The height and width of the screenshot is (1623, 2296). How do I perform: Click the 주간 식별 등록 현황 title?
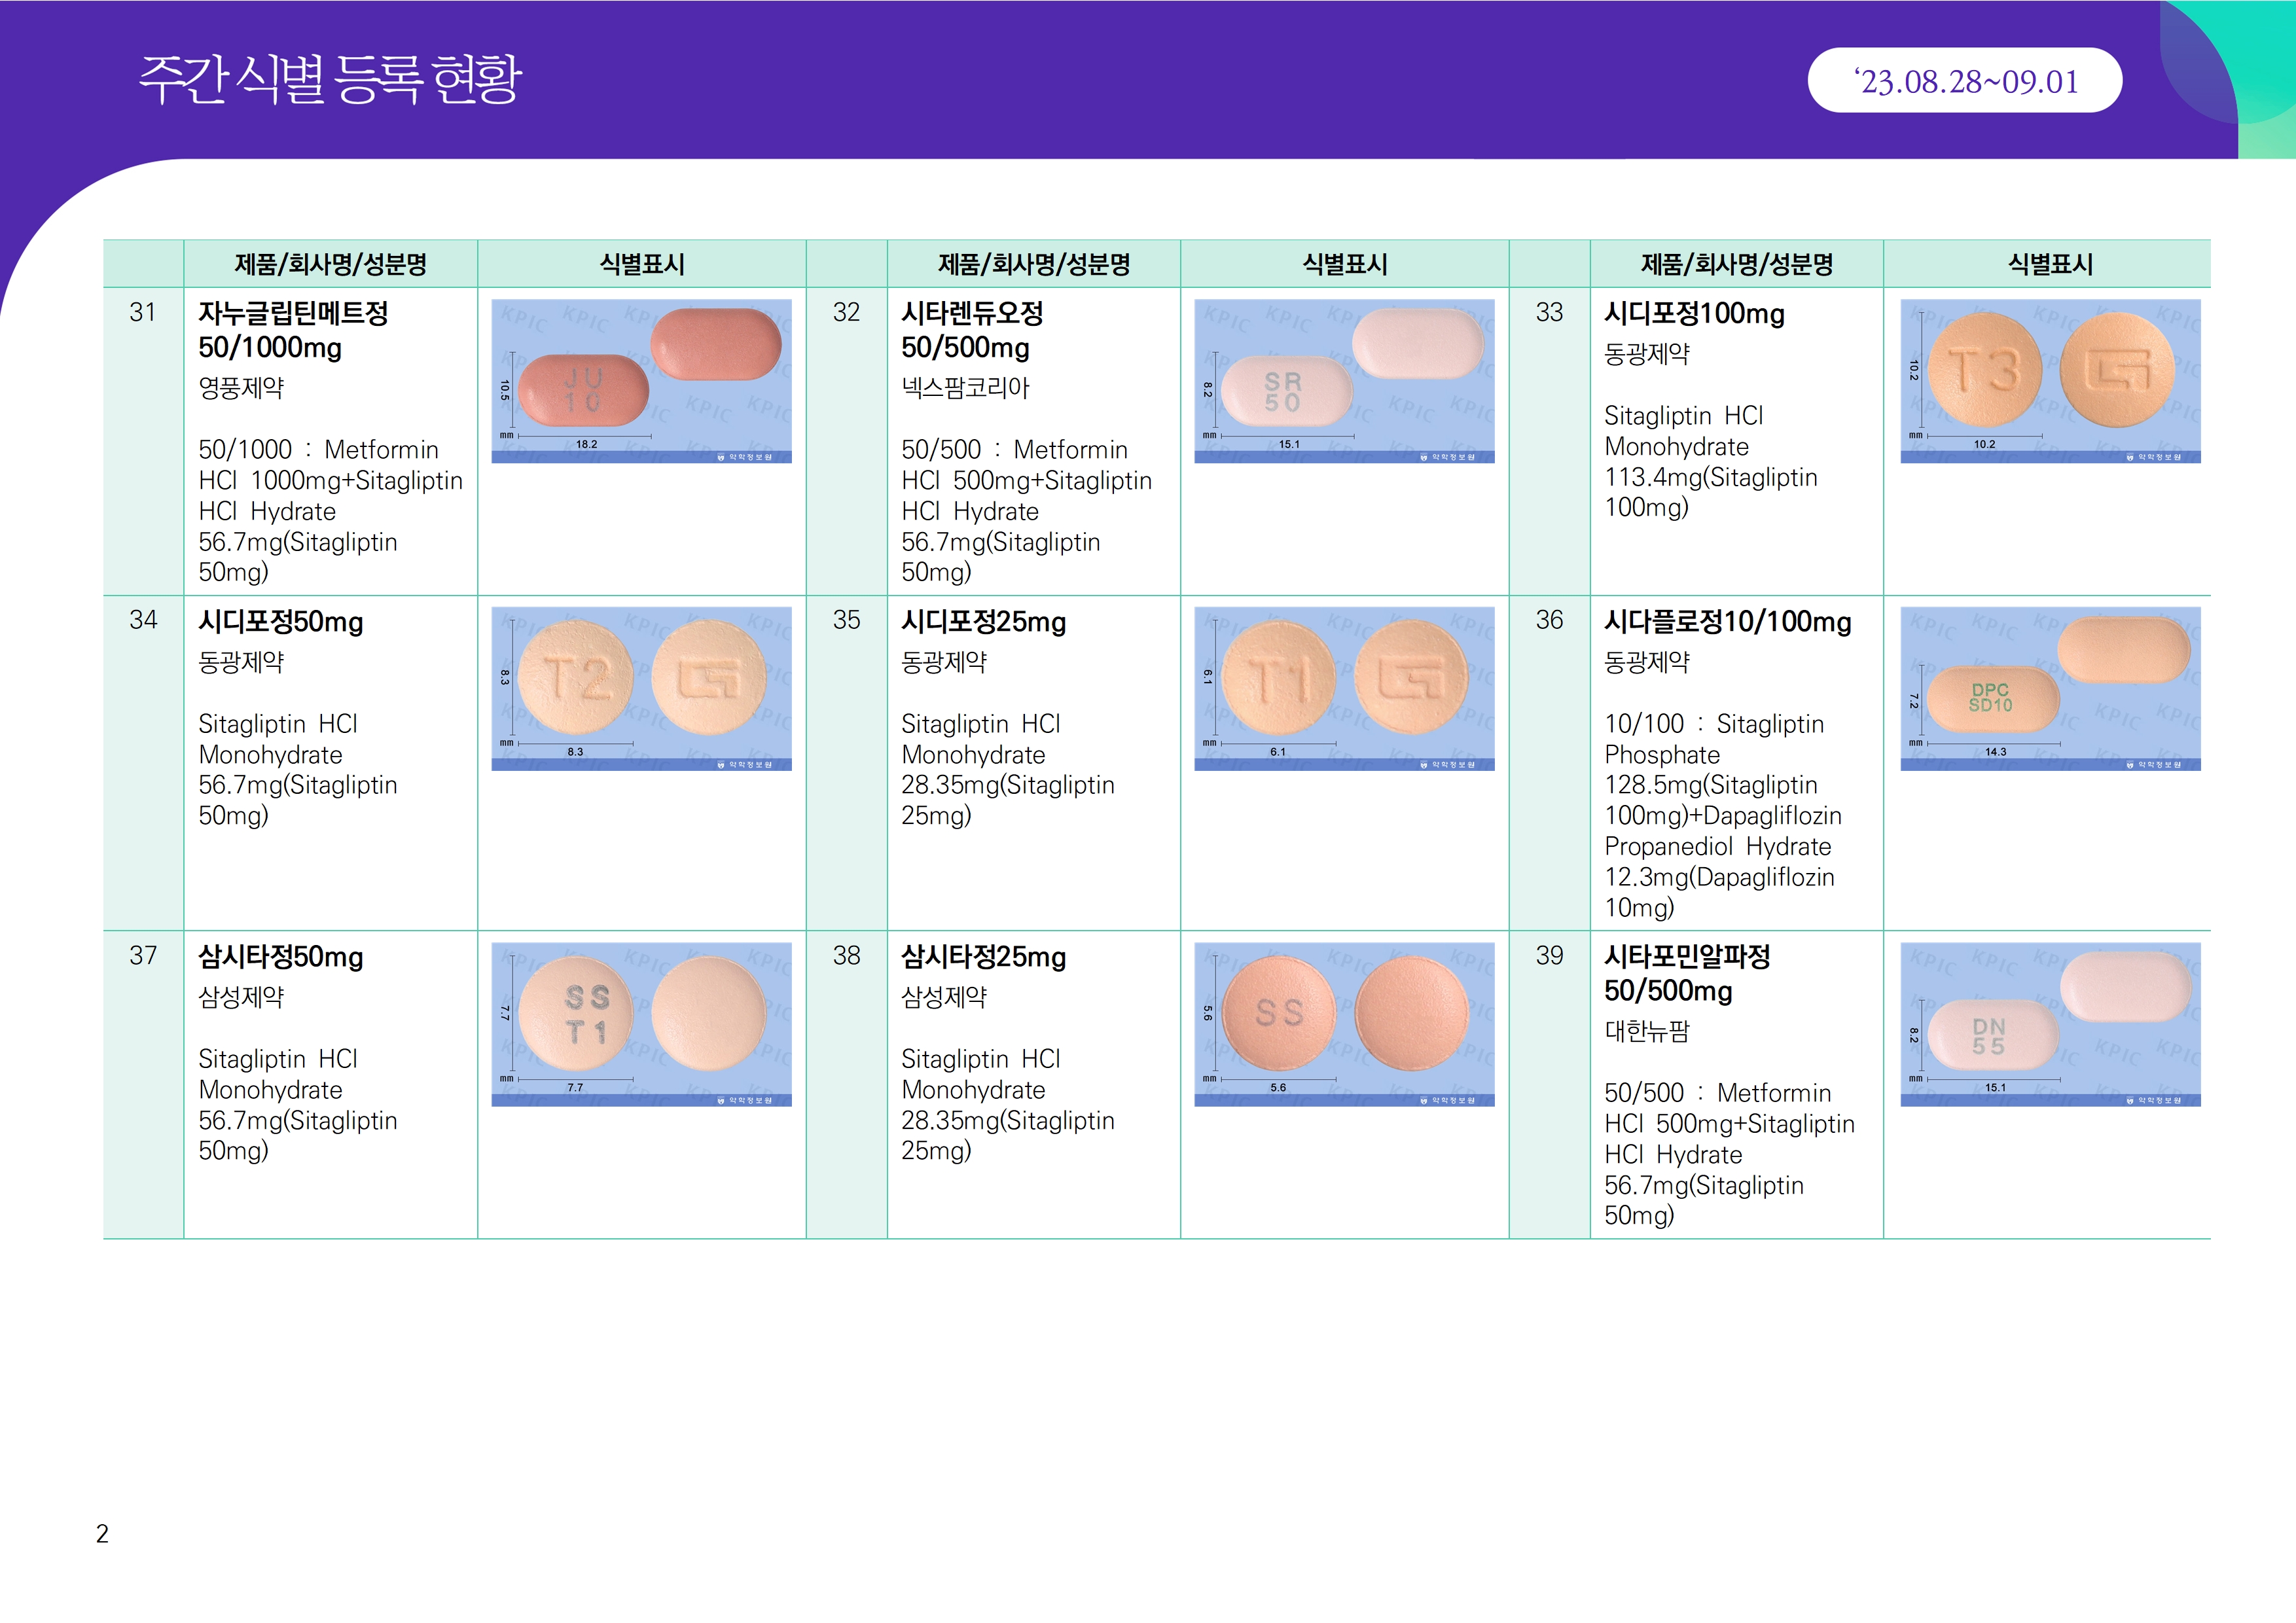pyautogui.click(x=330, y=79)
